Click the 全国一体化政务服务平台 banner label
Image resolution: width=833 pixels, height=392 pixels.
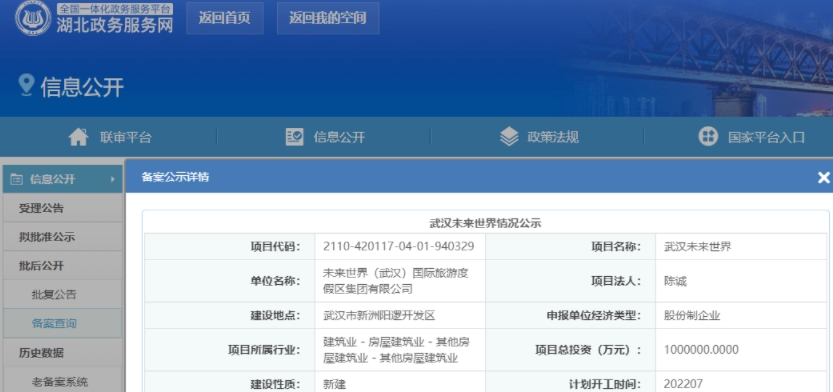pyautogui.click(x=115, y=8)
